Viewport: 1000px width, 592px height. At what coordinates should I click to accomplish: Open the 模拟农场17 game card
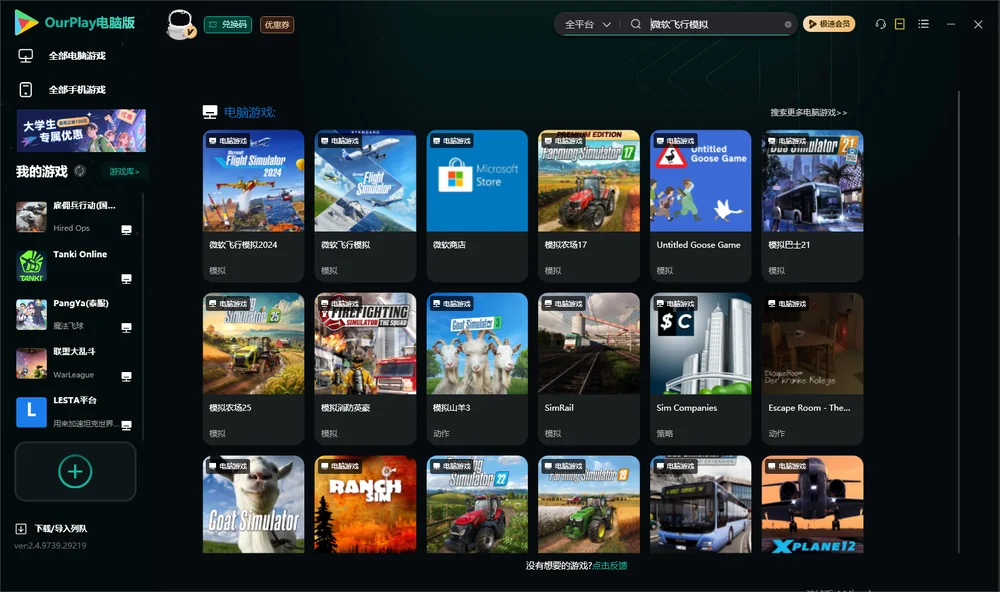click(x=589, y=205)
